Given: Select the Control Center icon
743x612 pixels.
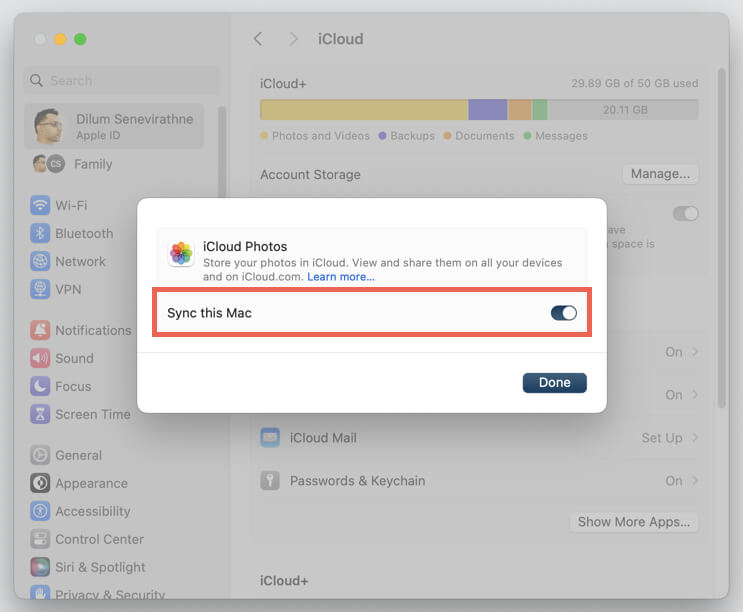Looking at the screenshot, I should [40, 539].
